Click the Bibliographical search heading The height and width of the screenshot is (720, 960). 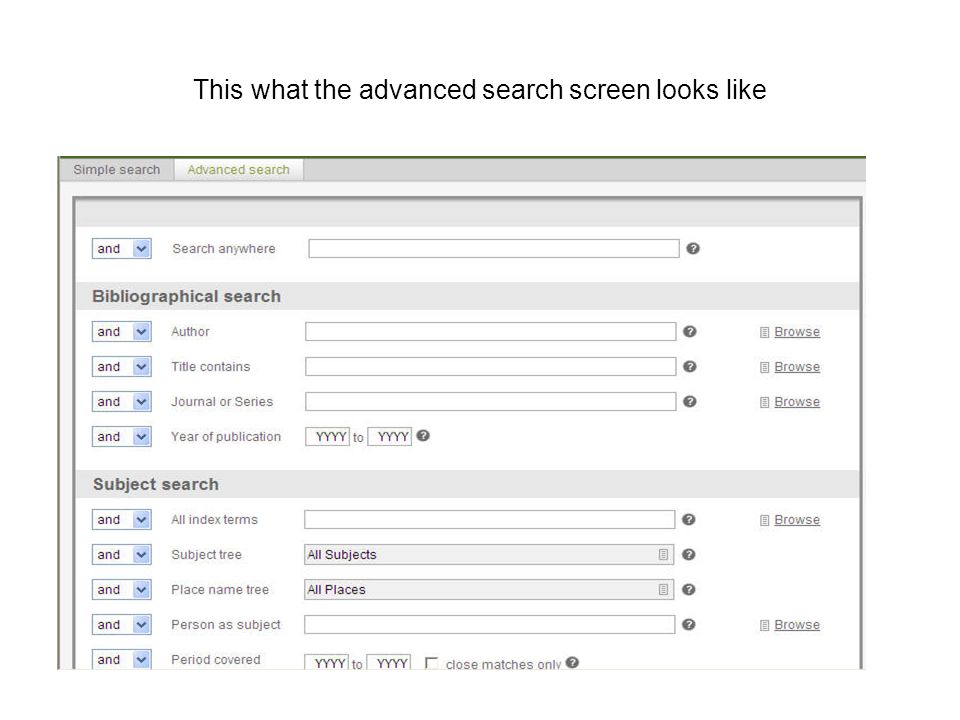(x=186, y=296)
